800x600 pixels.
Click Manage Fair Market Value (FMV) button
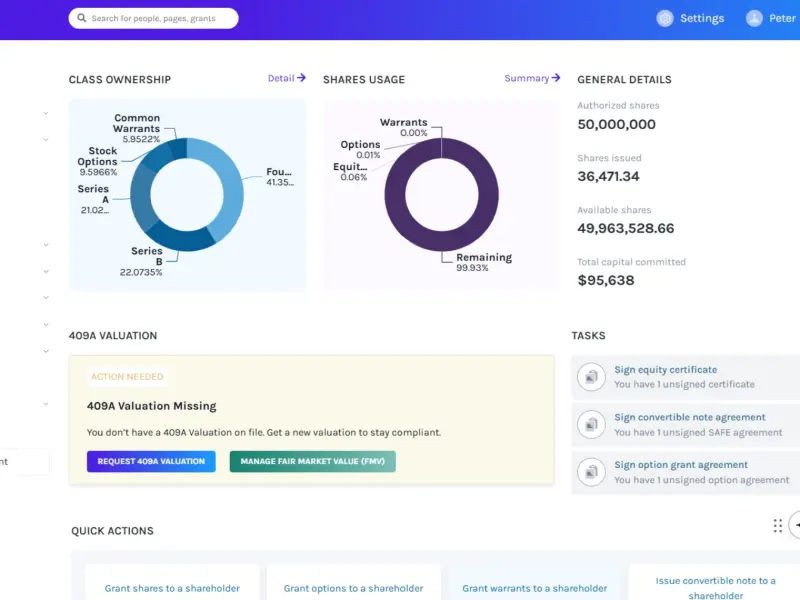point(313,461)
